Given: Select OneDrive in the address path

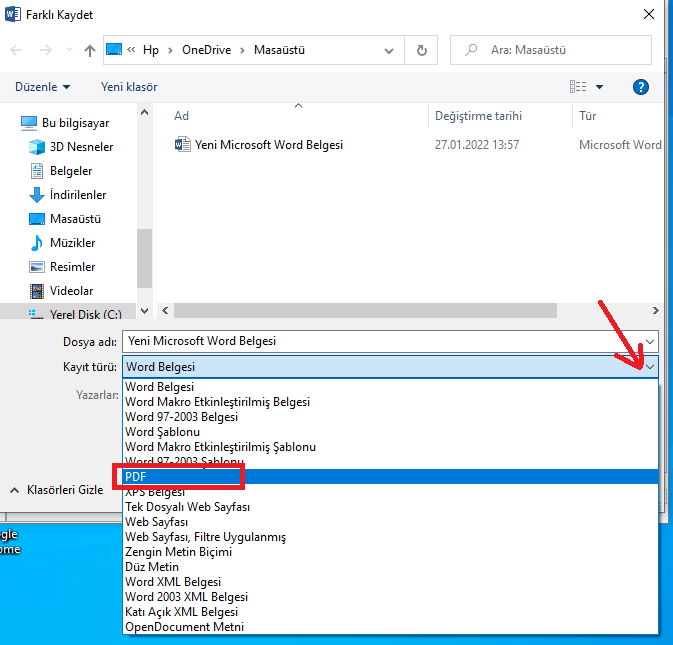Looking at the screenshot, I should [x=206, y=50].
